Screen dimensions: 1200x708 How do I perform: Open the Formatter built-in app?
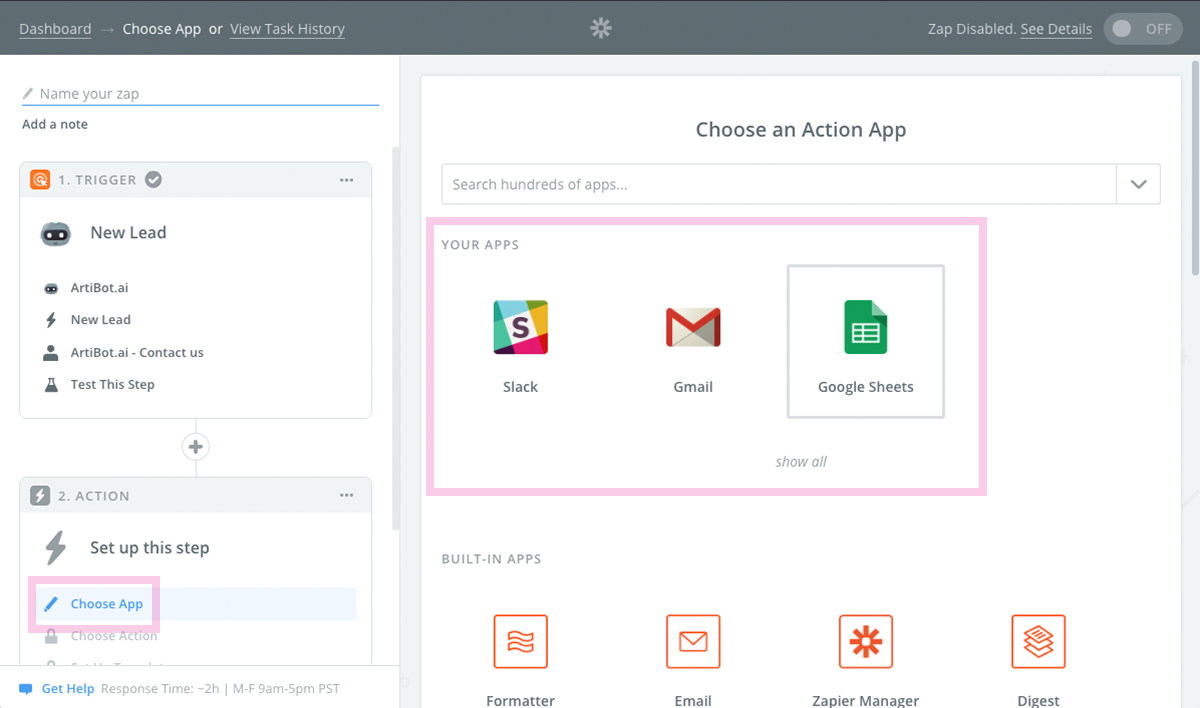[520, 641]
